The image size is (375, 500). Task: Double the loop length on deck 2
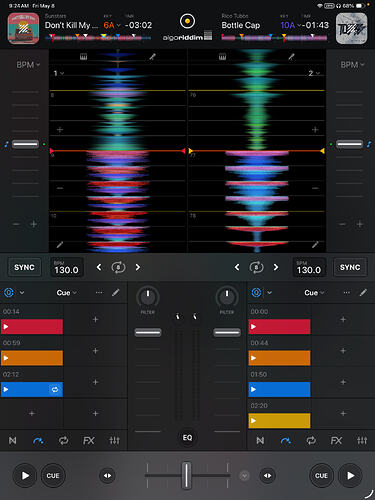[276, 267]
